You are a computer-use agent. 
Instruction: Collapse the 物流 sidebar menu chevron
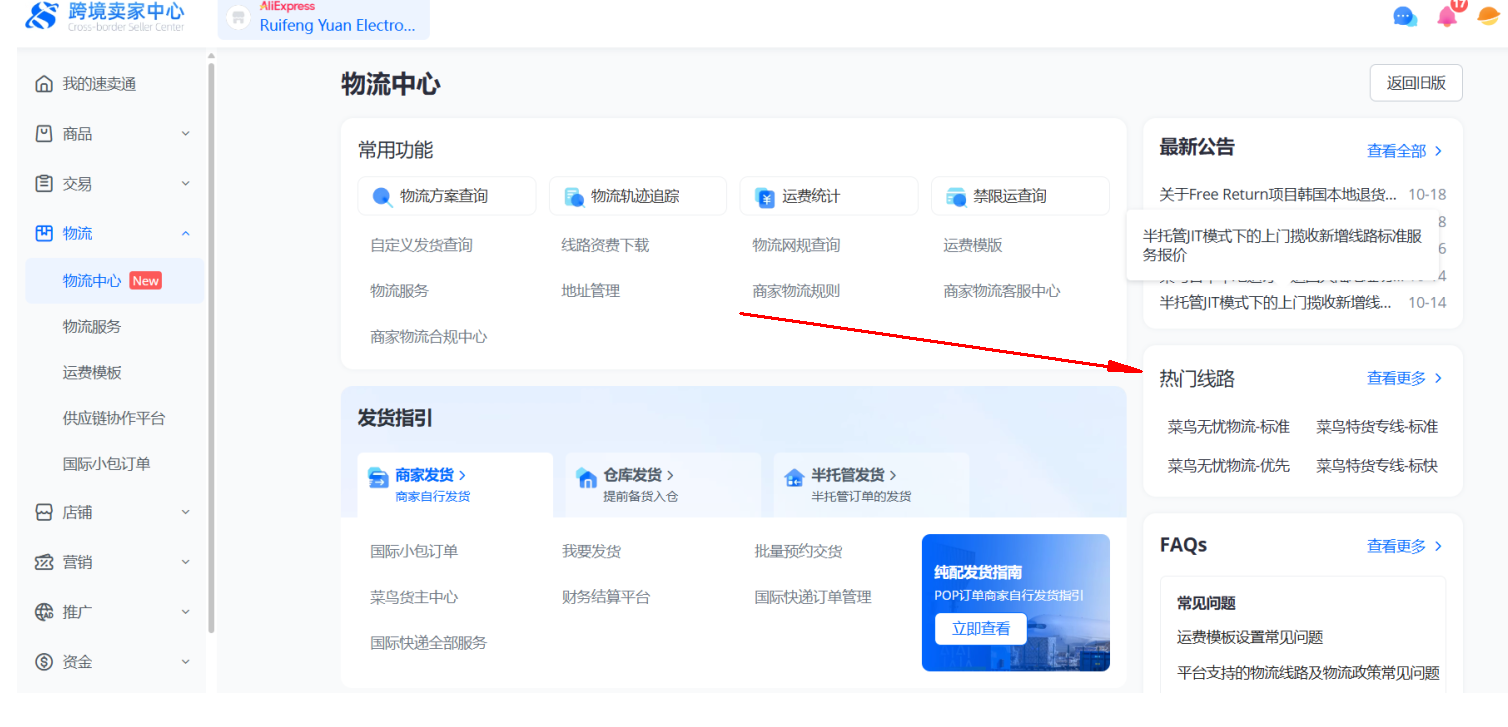click(x=186, y=233)
